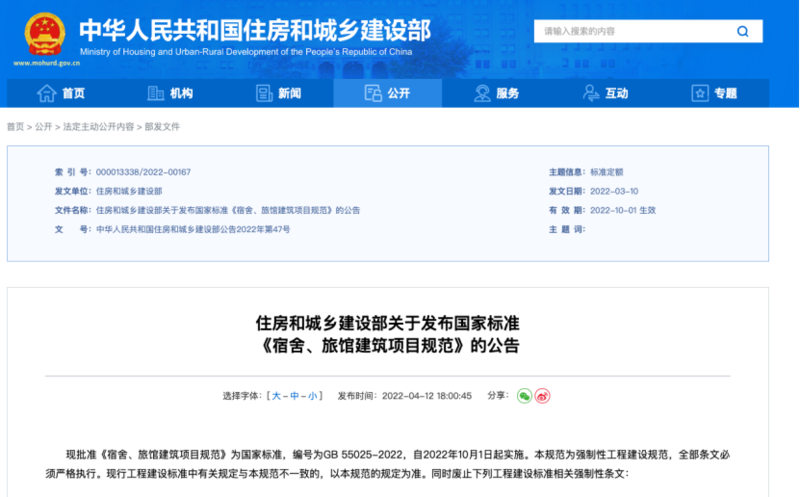Select validity value 2022-10-01 生效
The height and width of the screenshot is (497, 800).
(623, 210)
